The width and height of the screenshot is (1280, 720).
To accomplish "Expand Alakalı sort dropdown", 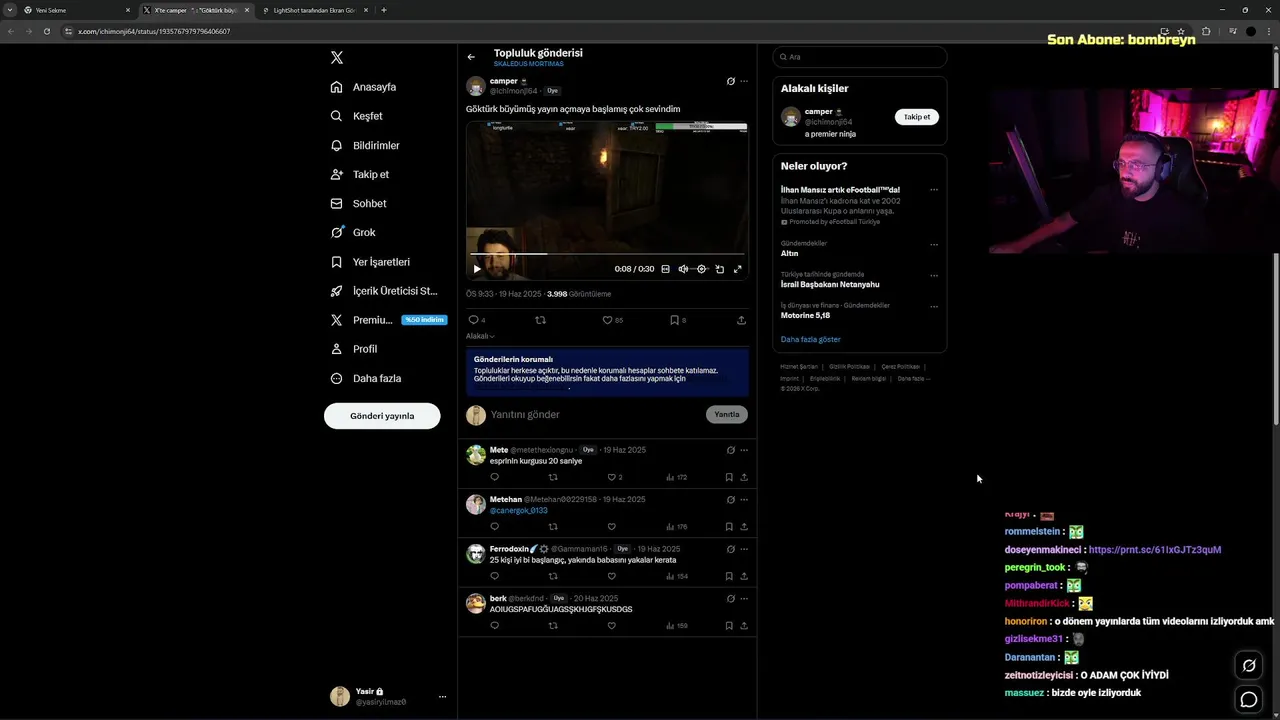I will point(480,336).
